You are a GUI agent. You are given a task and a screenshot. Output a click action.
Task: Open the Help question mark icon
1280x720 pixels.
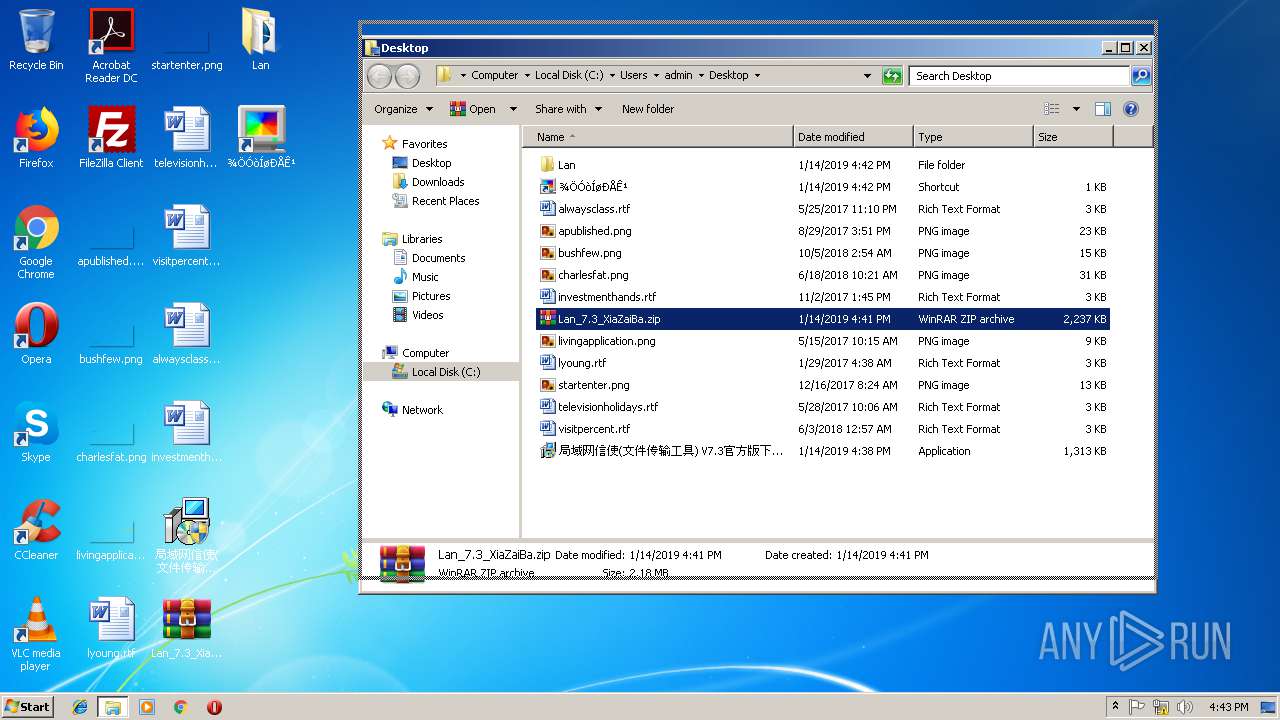coord(1131,109)
